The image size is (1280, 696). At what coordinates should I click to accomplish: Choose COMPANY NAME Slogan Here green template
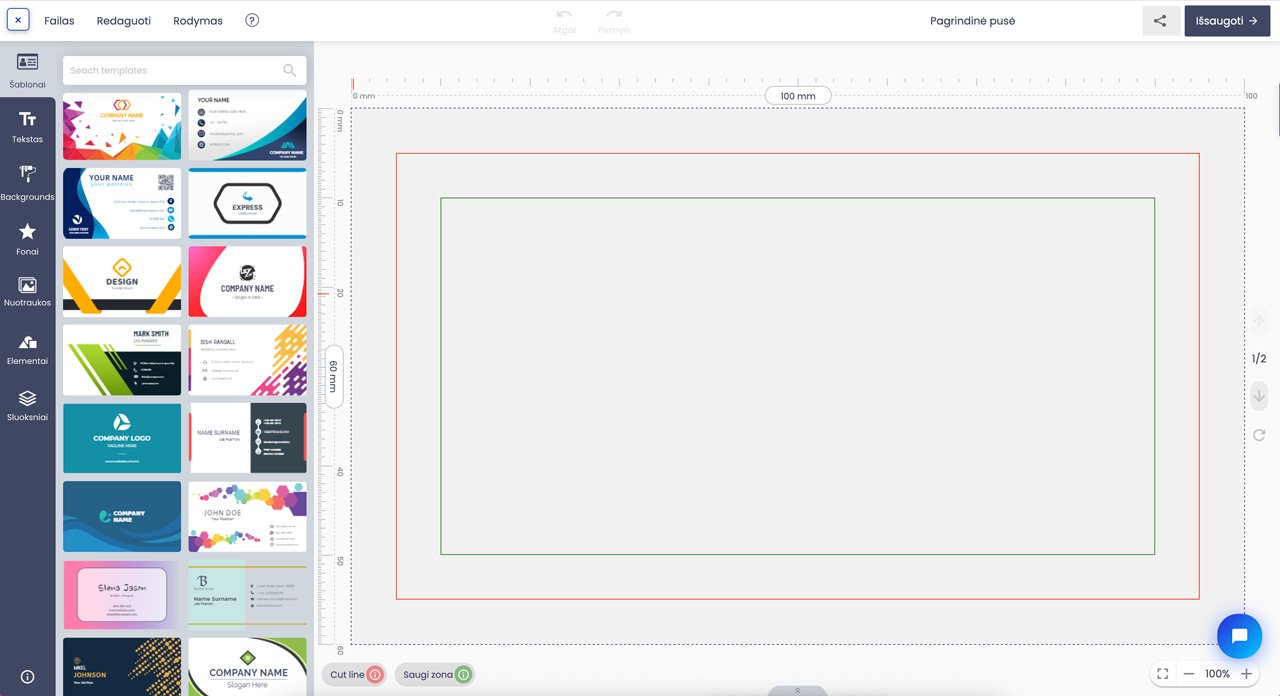pyautogui.click(x=247, y=667)
